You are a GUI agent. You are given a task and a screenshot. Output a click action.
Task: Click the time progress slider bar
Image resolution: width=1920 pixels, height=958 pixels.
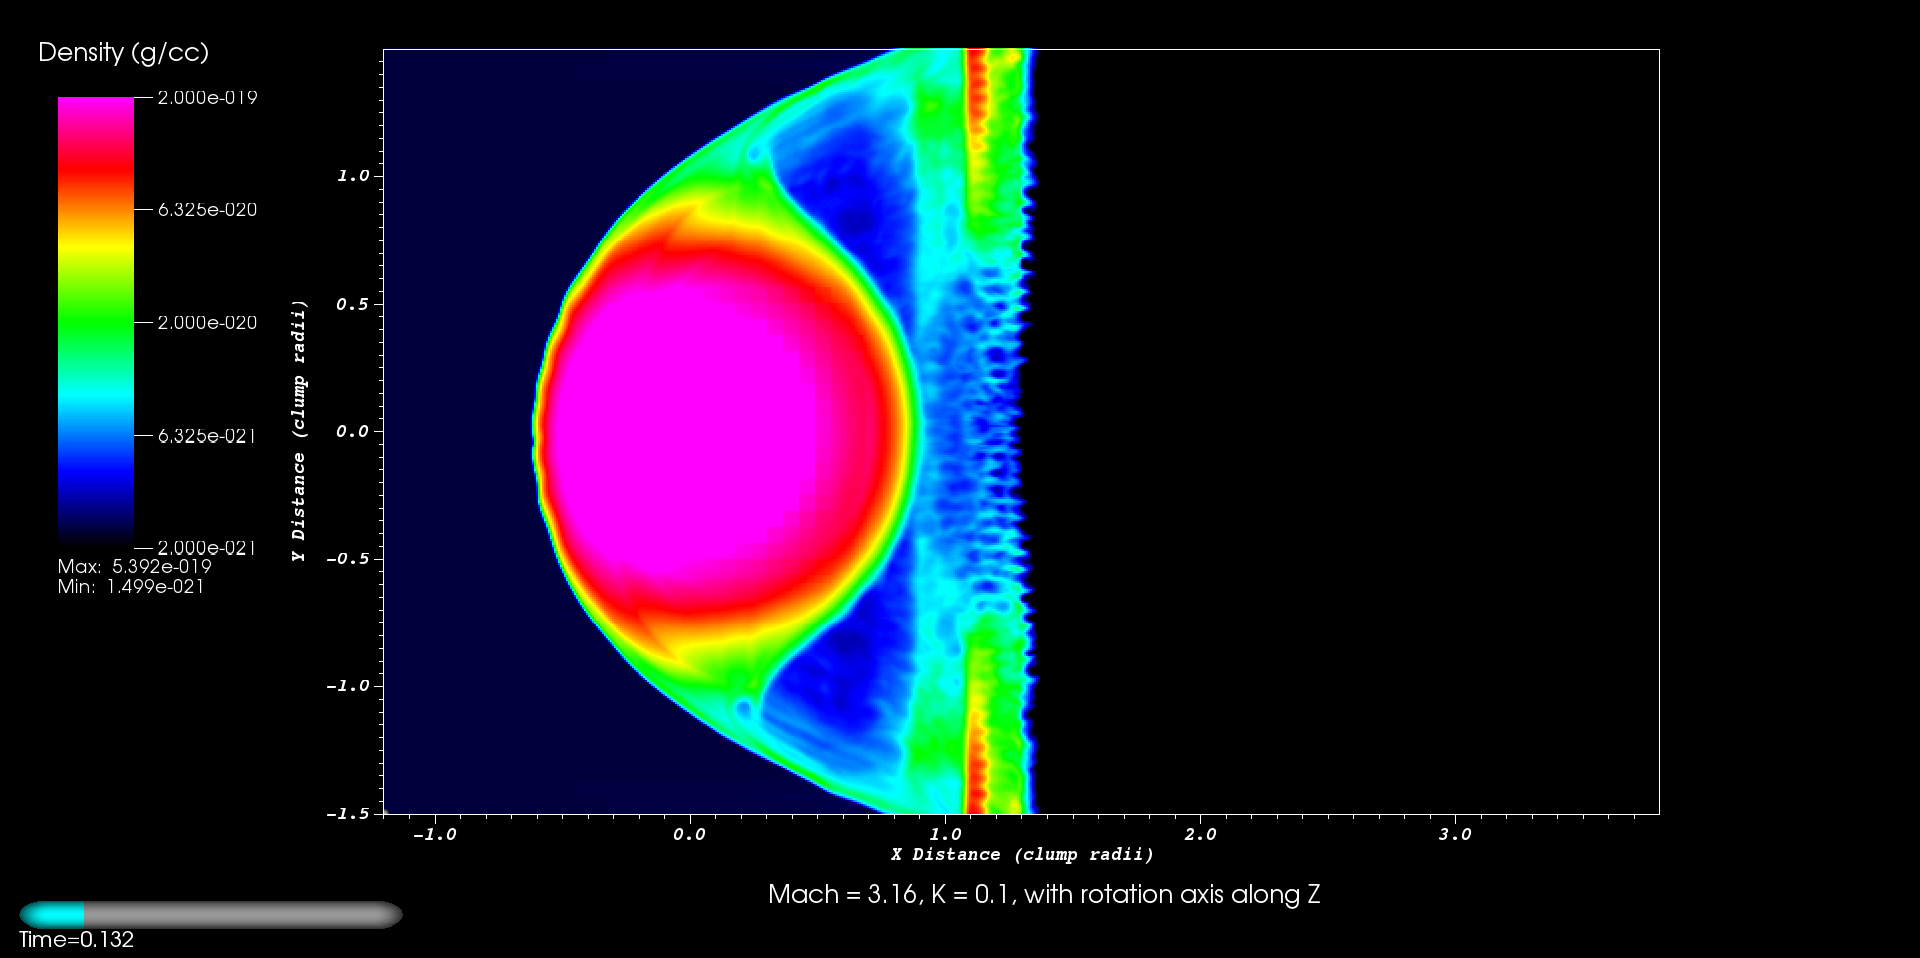tap(211, 914)
